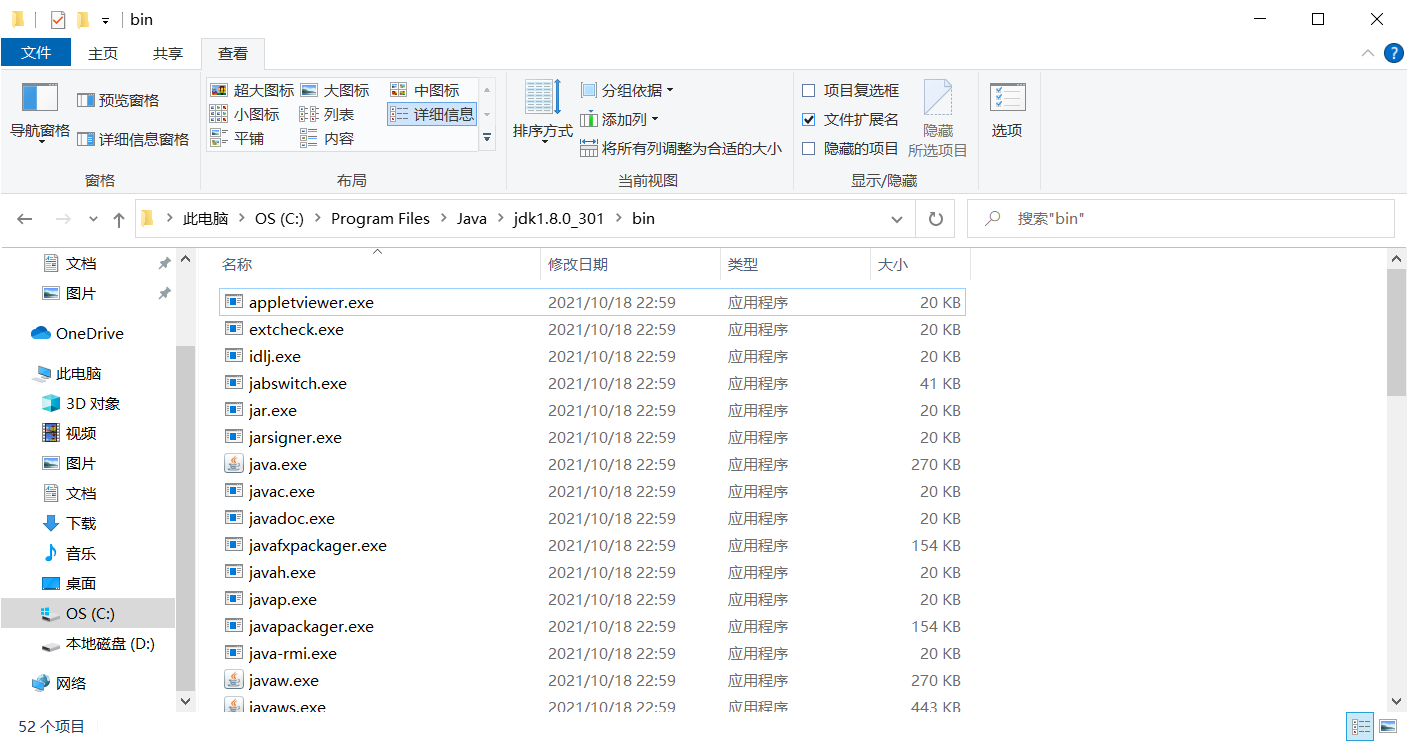Switch to large thumbnails view in status bar
The width and height of the screenshot is (1408, 742).
coord(1388,726)
